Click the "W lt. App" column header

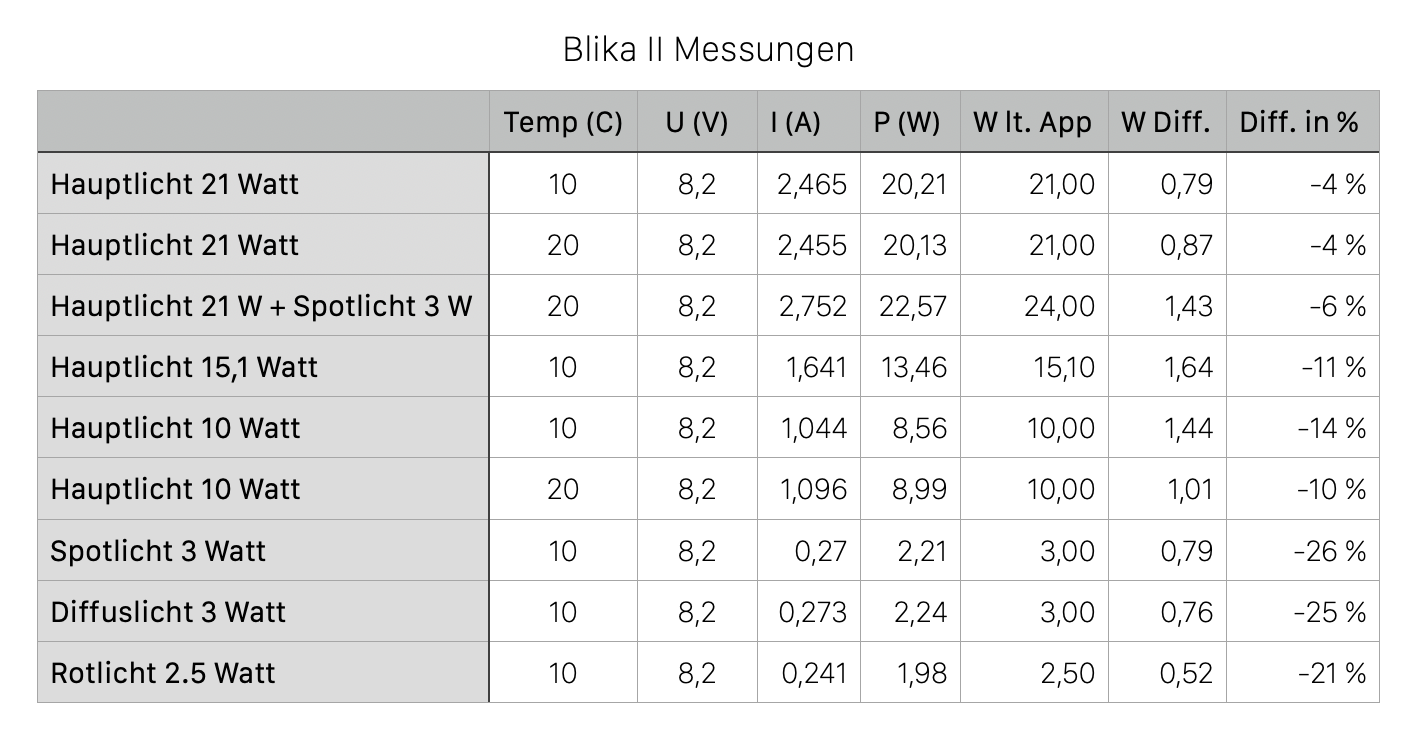(1032, 122)
